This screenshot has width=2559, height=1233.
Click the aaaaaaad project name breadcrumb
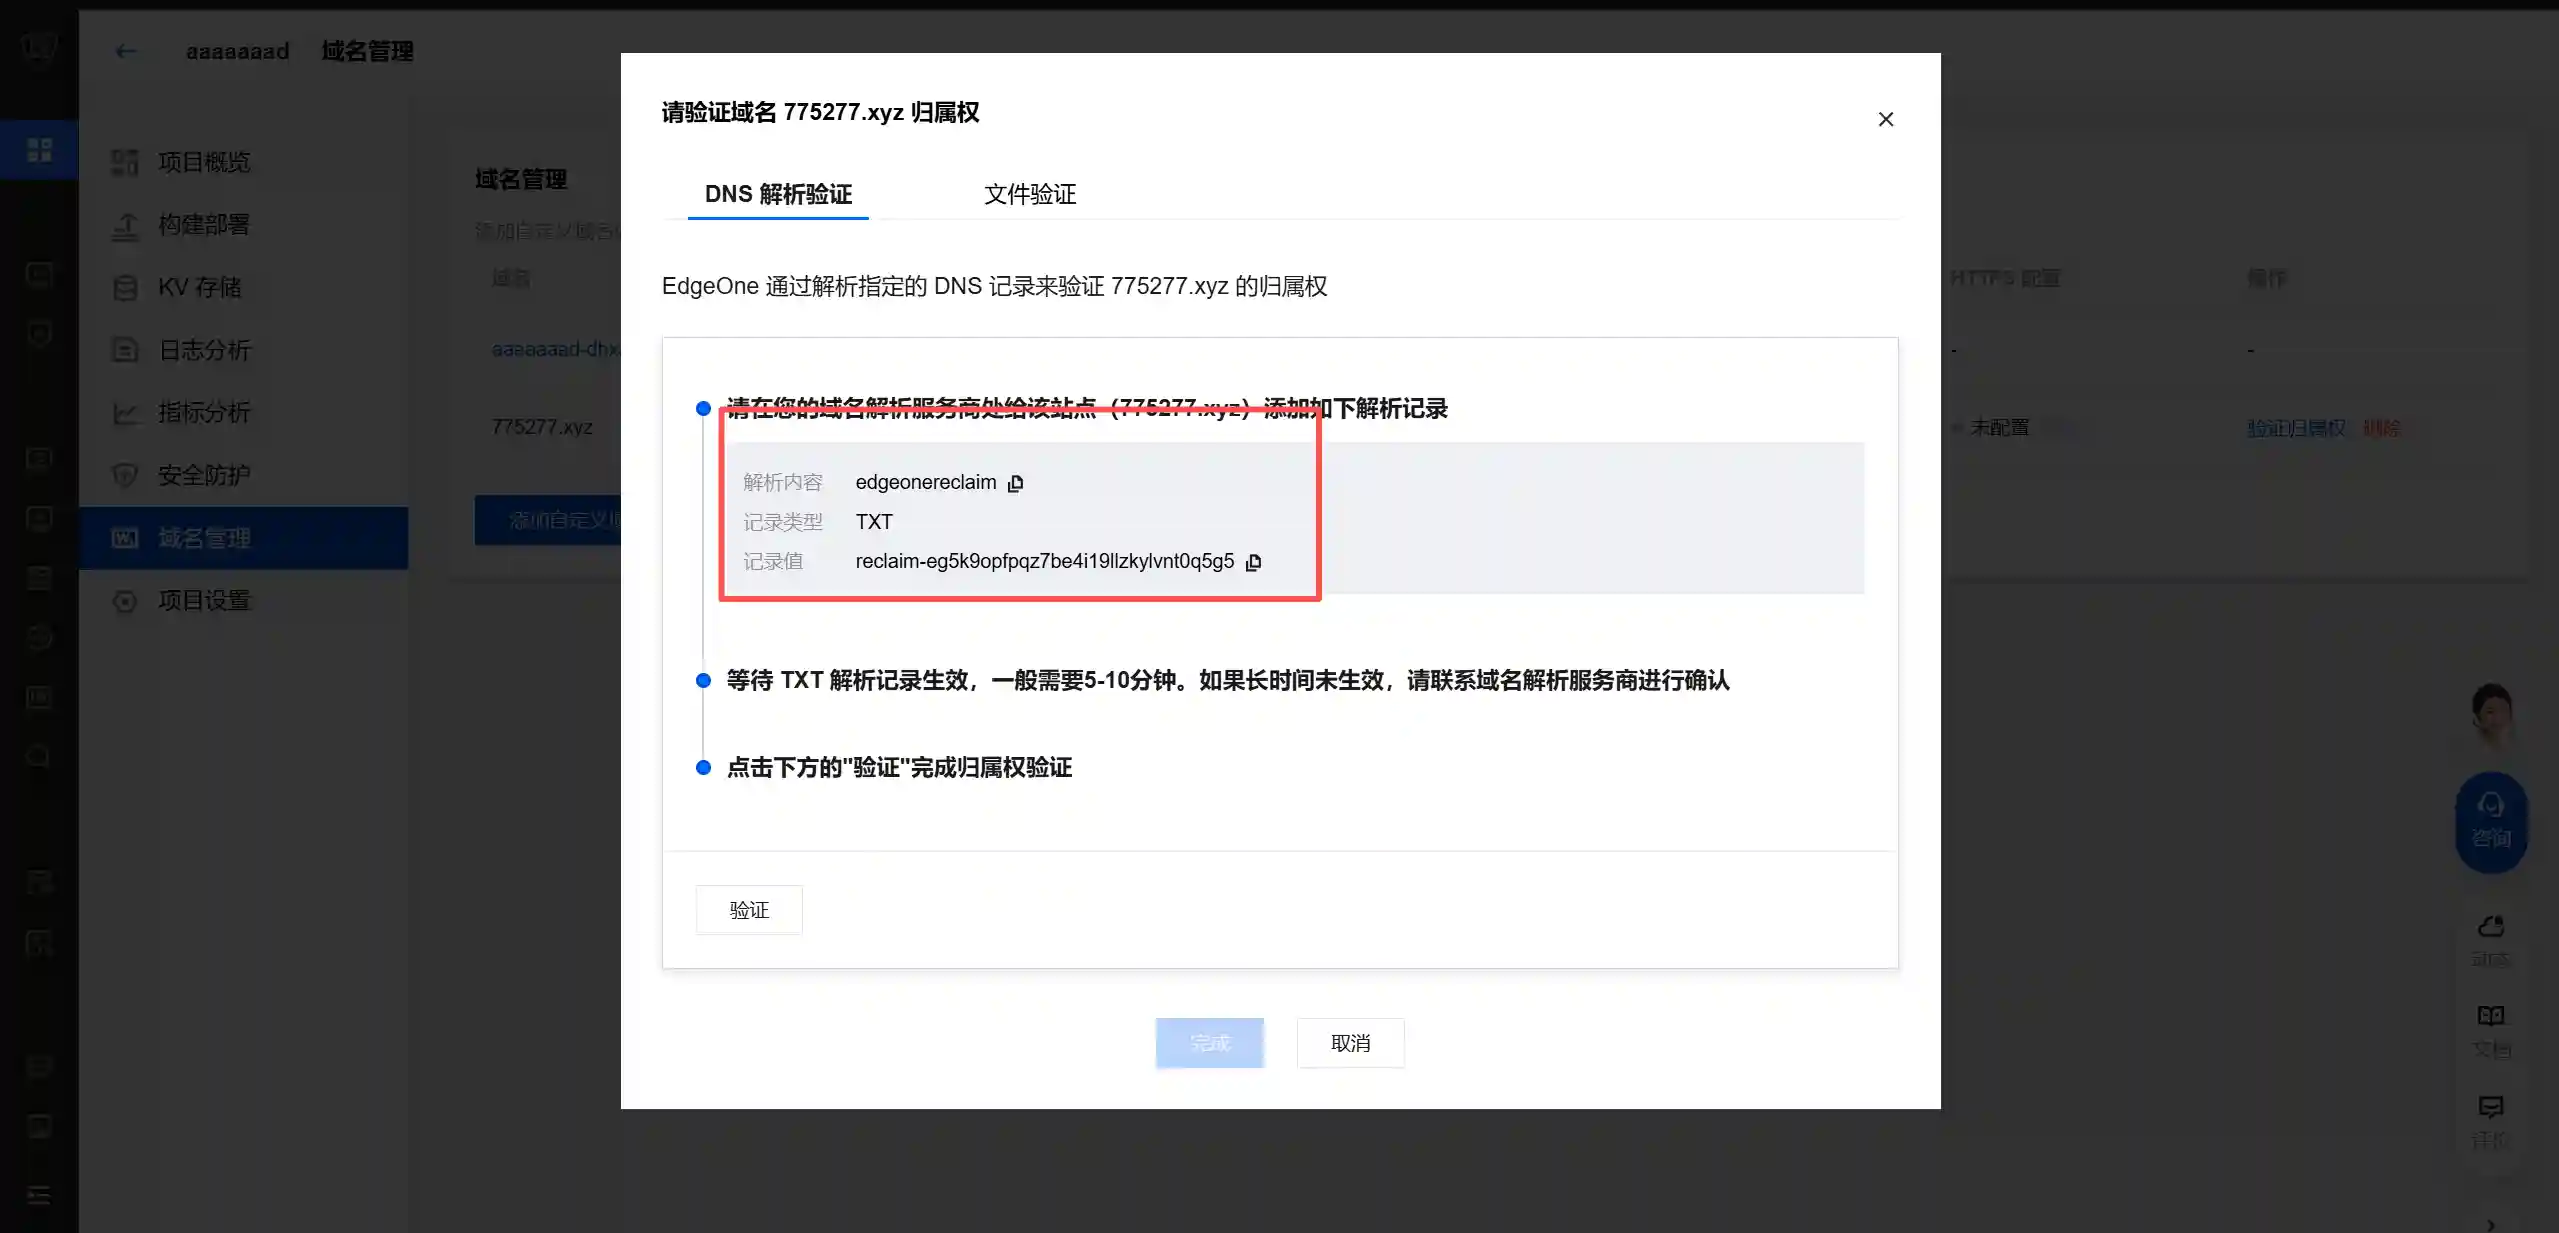pyautogui.click(x=238, y=51)
